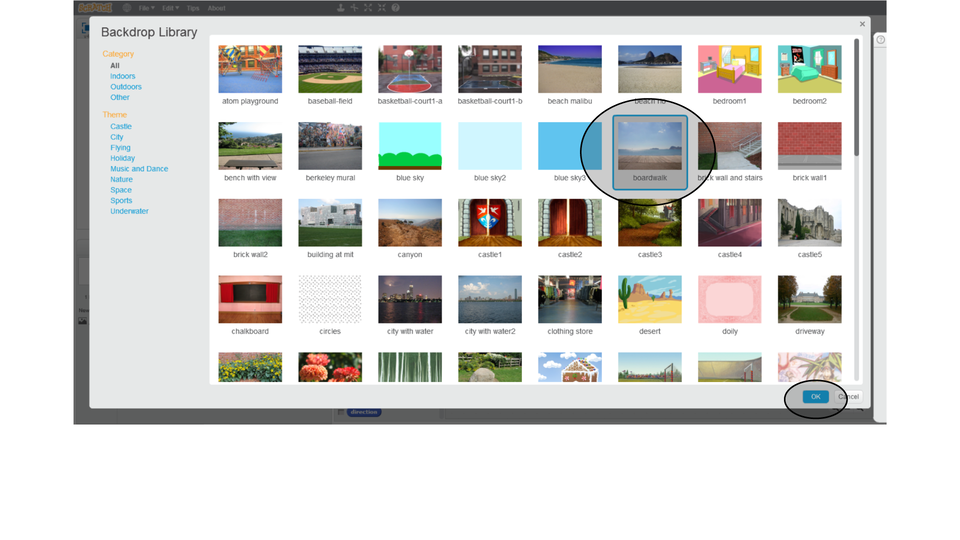The image size is (960, 540).
Task: Click the Block help question mark icon
Action: pos(395,8)
